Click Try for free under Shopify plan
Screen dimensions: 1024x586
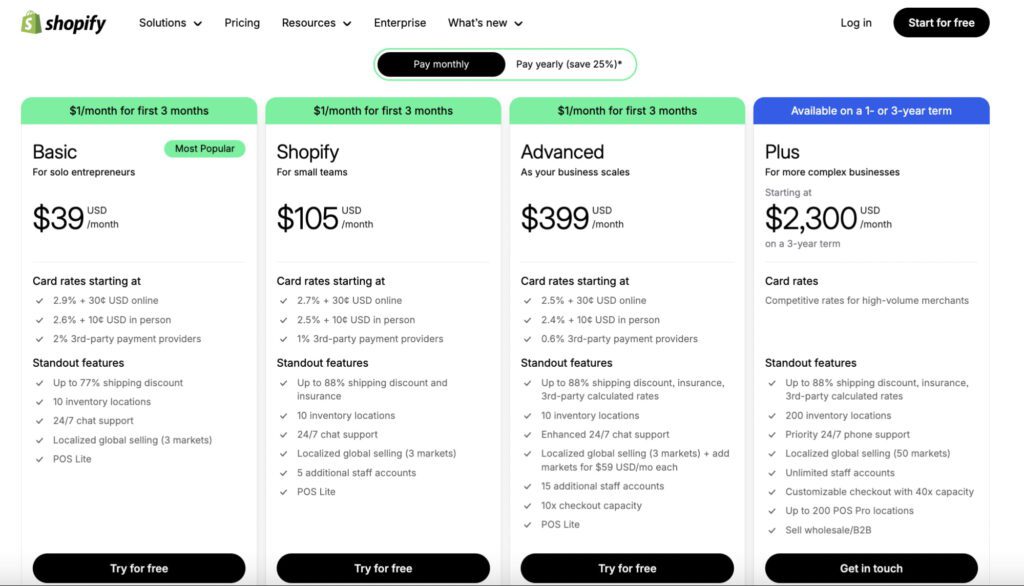coord(383,568)
